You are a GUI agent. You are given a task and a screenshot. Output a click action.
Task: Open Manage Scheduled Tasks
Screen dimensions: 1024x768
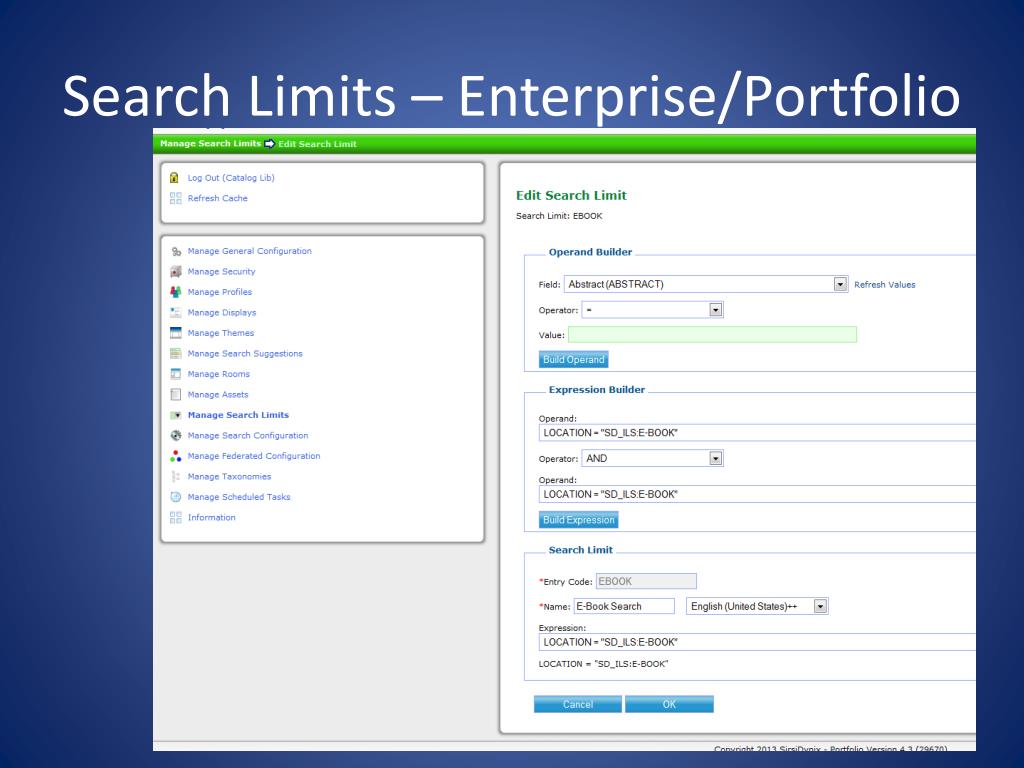pos(239,497)
